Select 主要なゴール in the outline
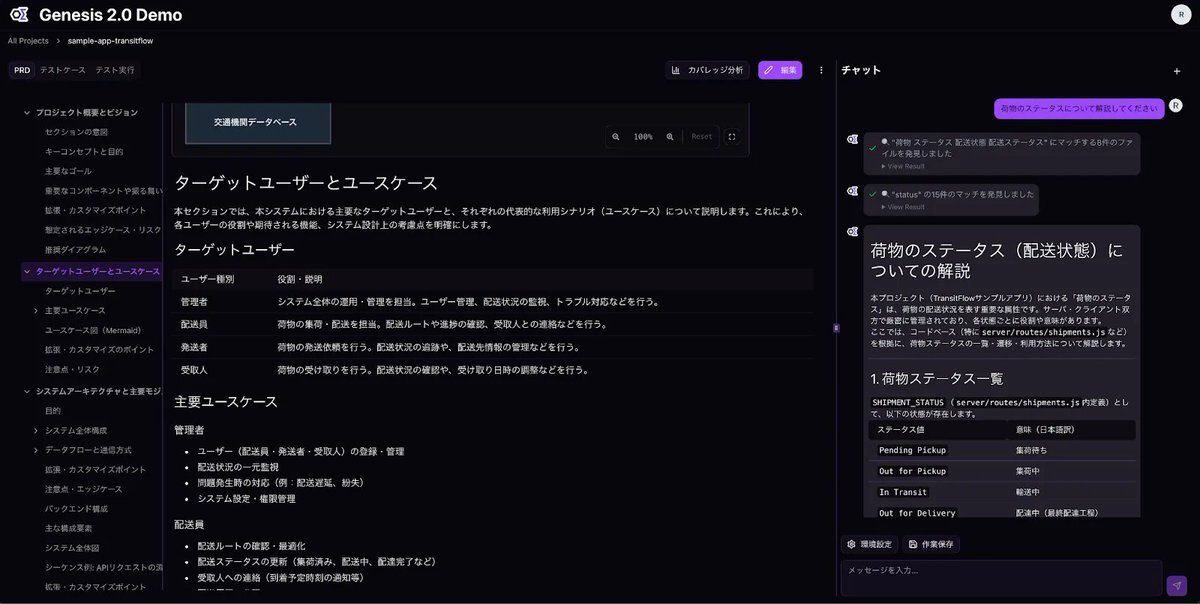Viewport: 1200px width, 604px height. 68,171
